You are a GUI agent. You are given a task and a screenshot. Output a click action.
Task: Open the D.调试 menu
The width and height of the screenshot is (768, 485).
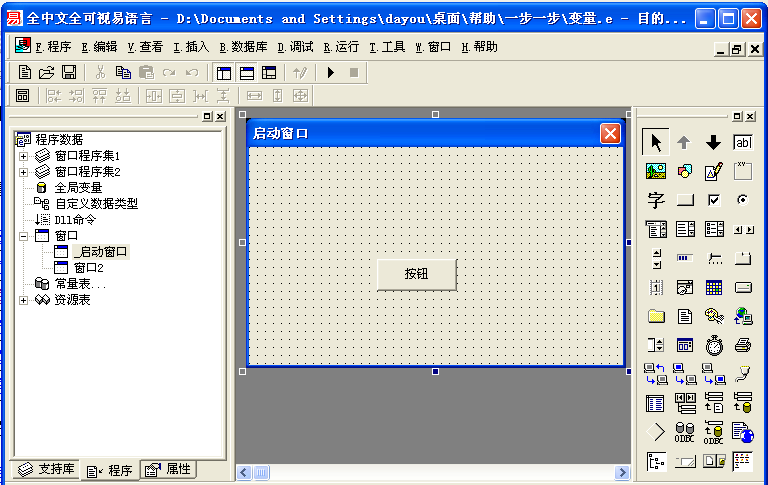tap(295, 47)
